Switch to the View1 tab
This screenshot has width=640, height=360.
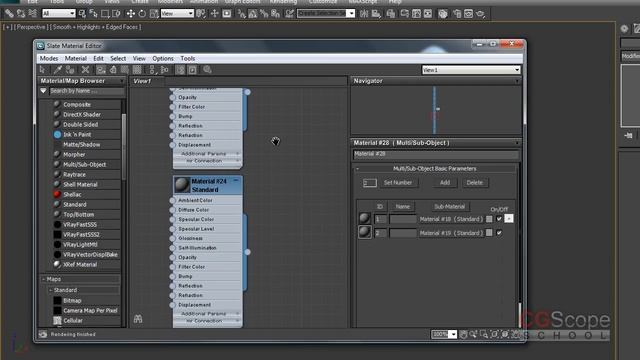coord(142,81)
